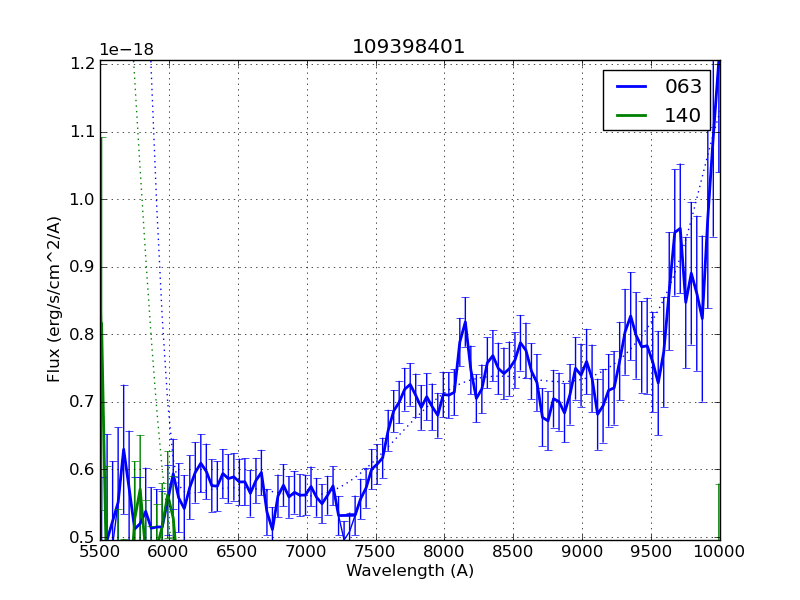Click the Wavelength (A) x-axis label
This screenshot has height=600, width=800.
click(x=410, y=571)
